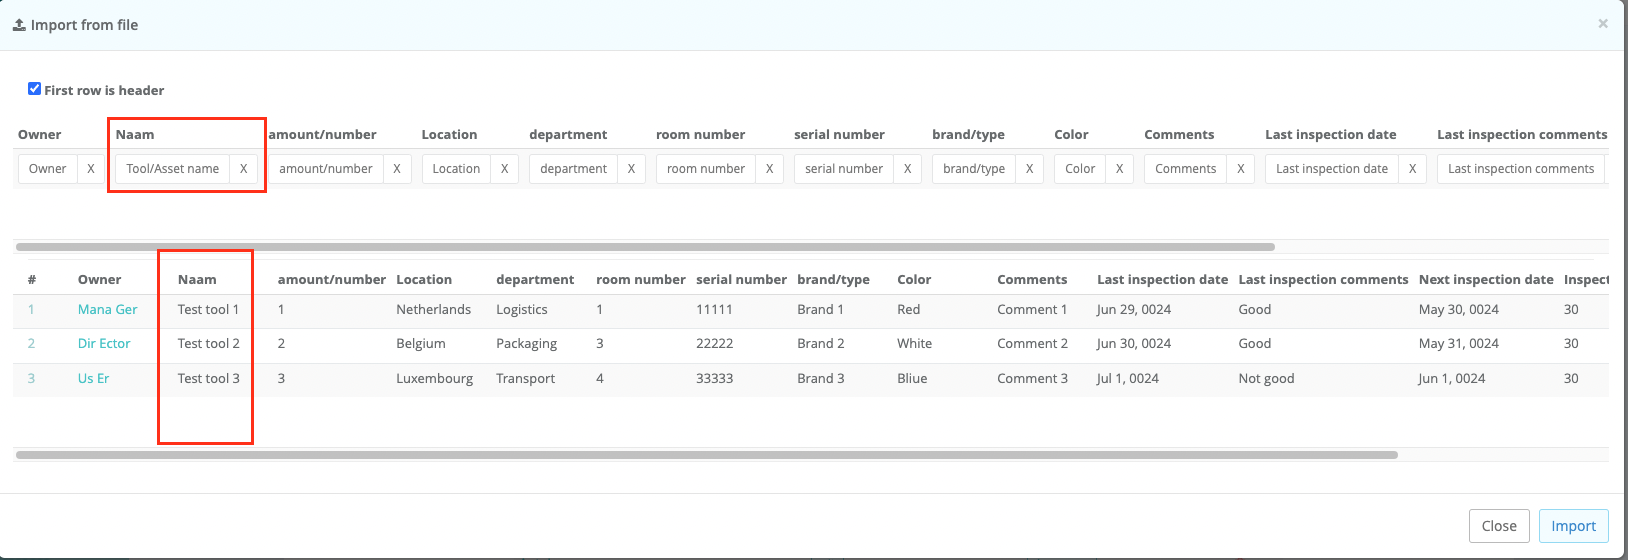
Task: Remove the amount/number mapping with X
Action: (x=397, y=169)
